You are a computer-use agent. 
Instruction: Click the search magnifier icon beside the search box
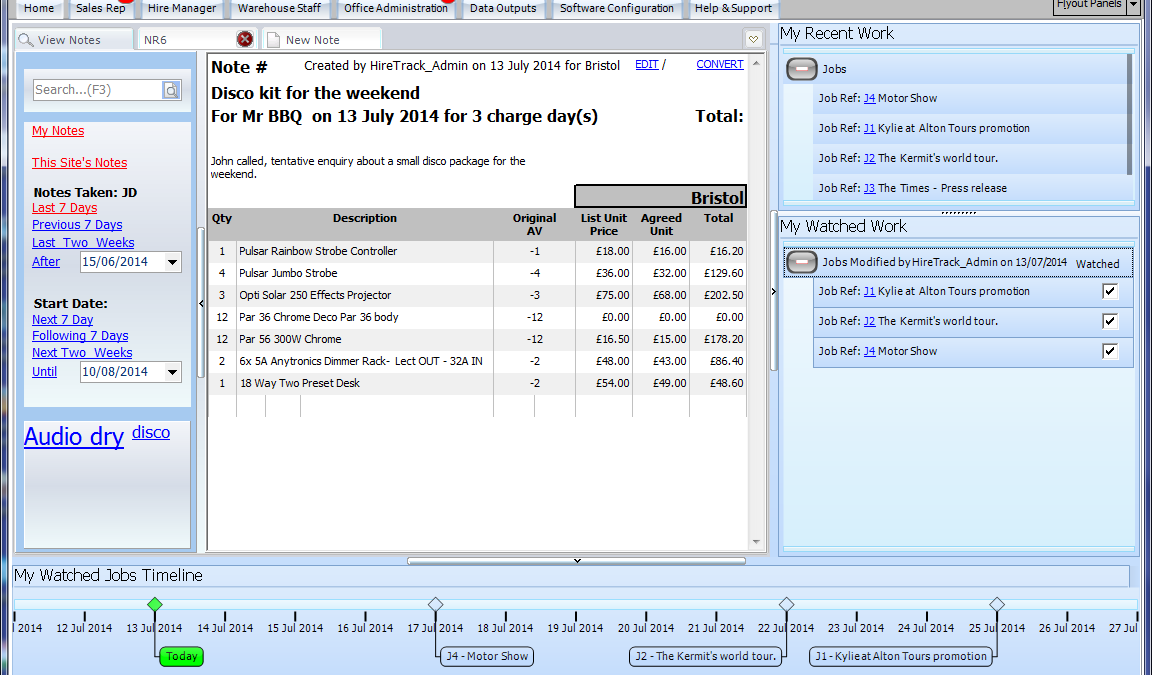click(x=171, y=90)
